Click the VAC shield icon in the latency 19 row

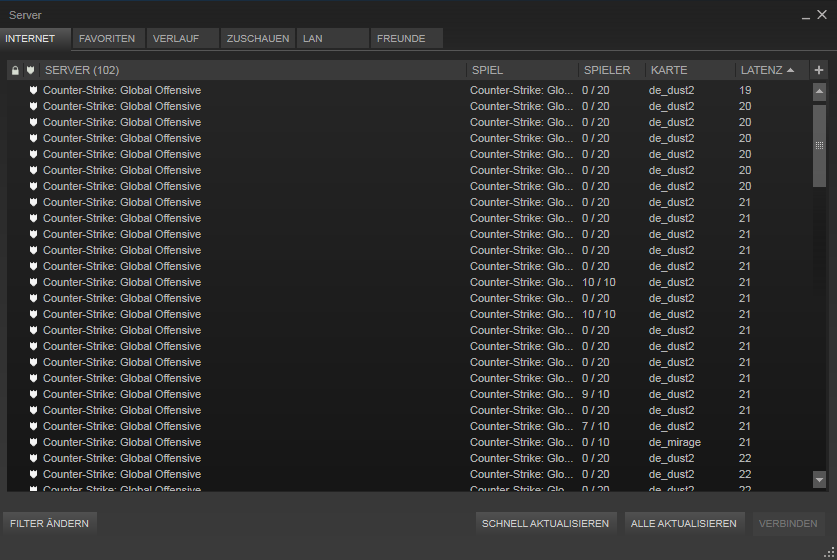click(x=33, y=90)
